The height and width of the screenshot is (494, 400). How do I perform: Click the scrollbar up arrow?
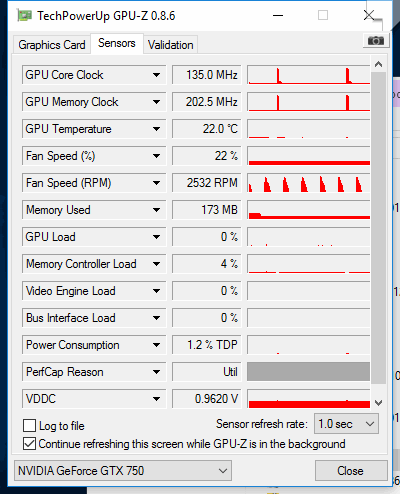pos(378,64)
